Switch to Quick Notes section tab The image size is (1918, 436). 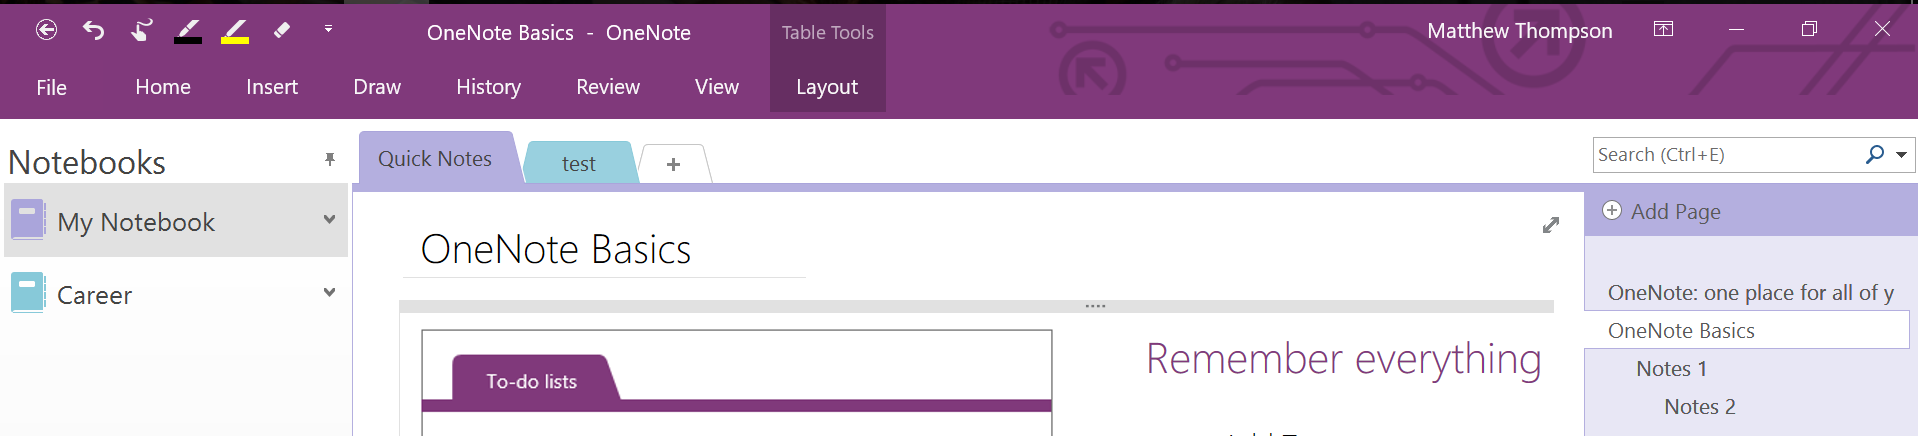435,158
